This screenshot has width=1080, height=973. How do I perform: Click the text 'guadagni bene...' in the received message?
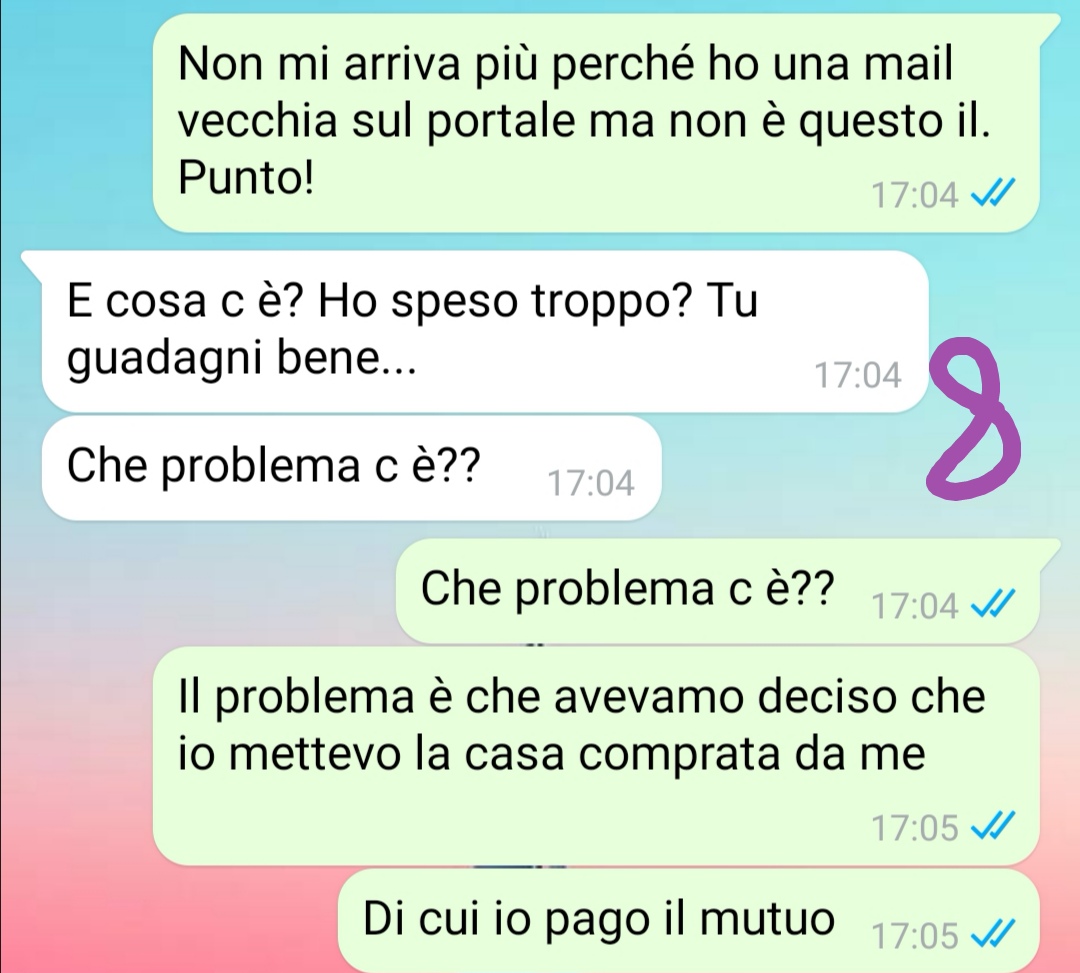point(242,359)
